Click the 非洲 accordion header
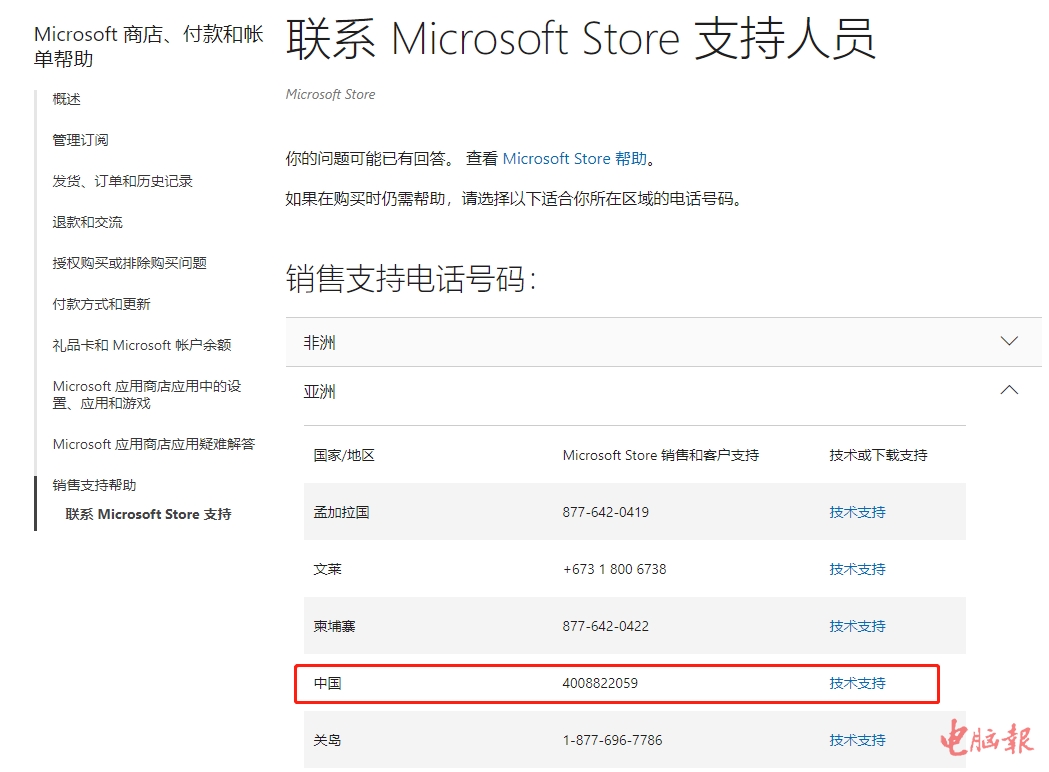The height and width of the screenshot is (772, 1049). point(320,343)
